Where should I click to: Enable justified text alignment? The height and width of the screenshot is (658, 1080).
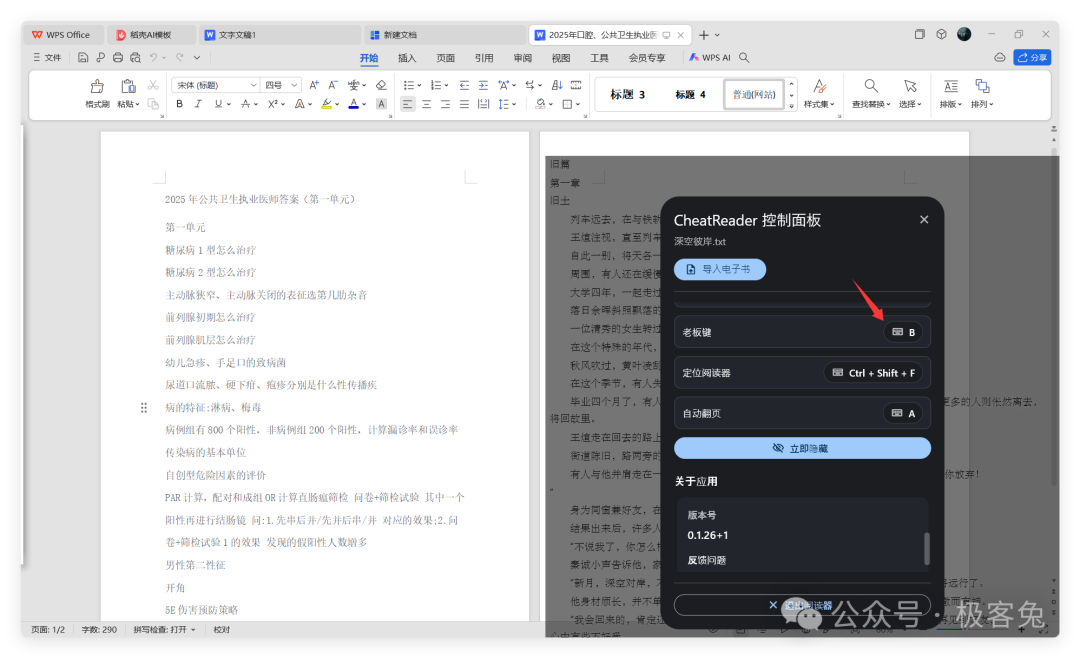click(464, 104)
